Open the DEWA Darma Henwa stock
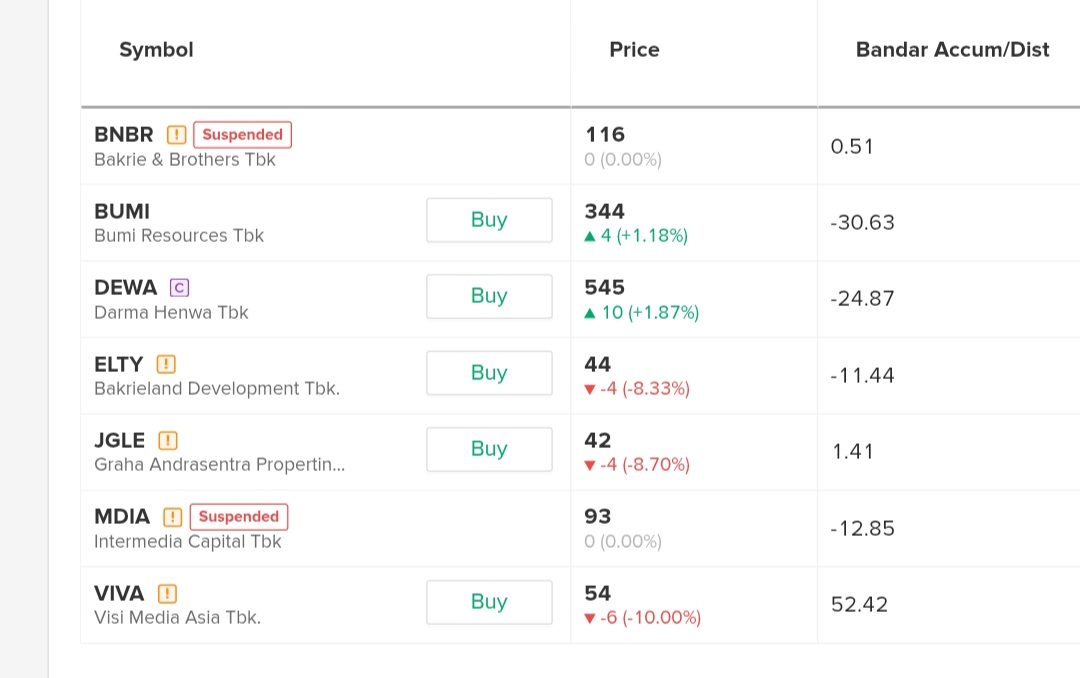Screen dimensions: 1080x678 click(x=125, y=288)
